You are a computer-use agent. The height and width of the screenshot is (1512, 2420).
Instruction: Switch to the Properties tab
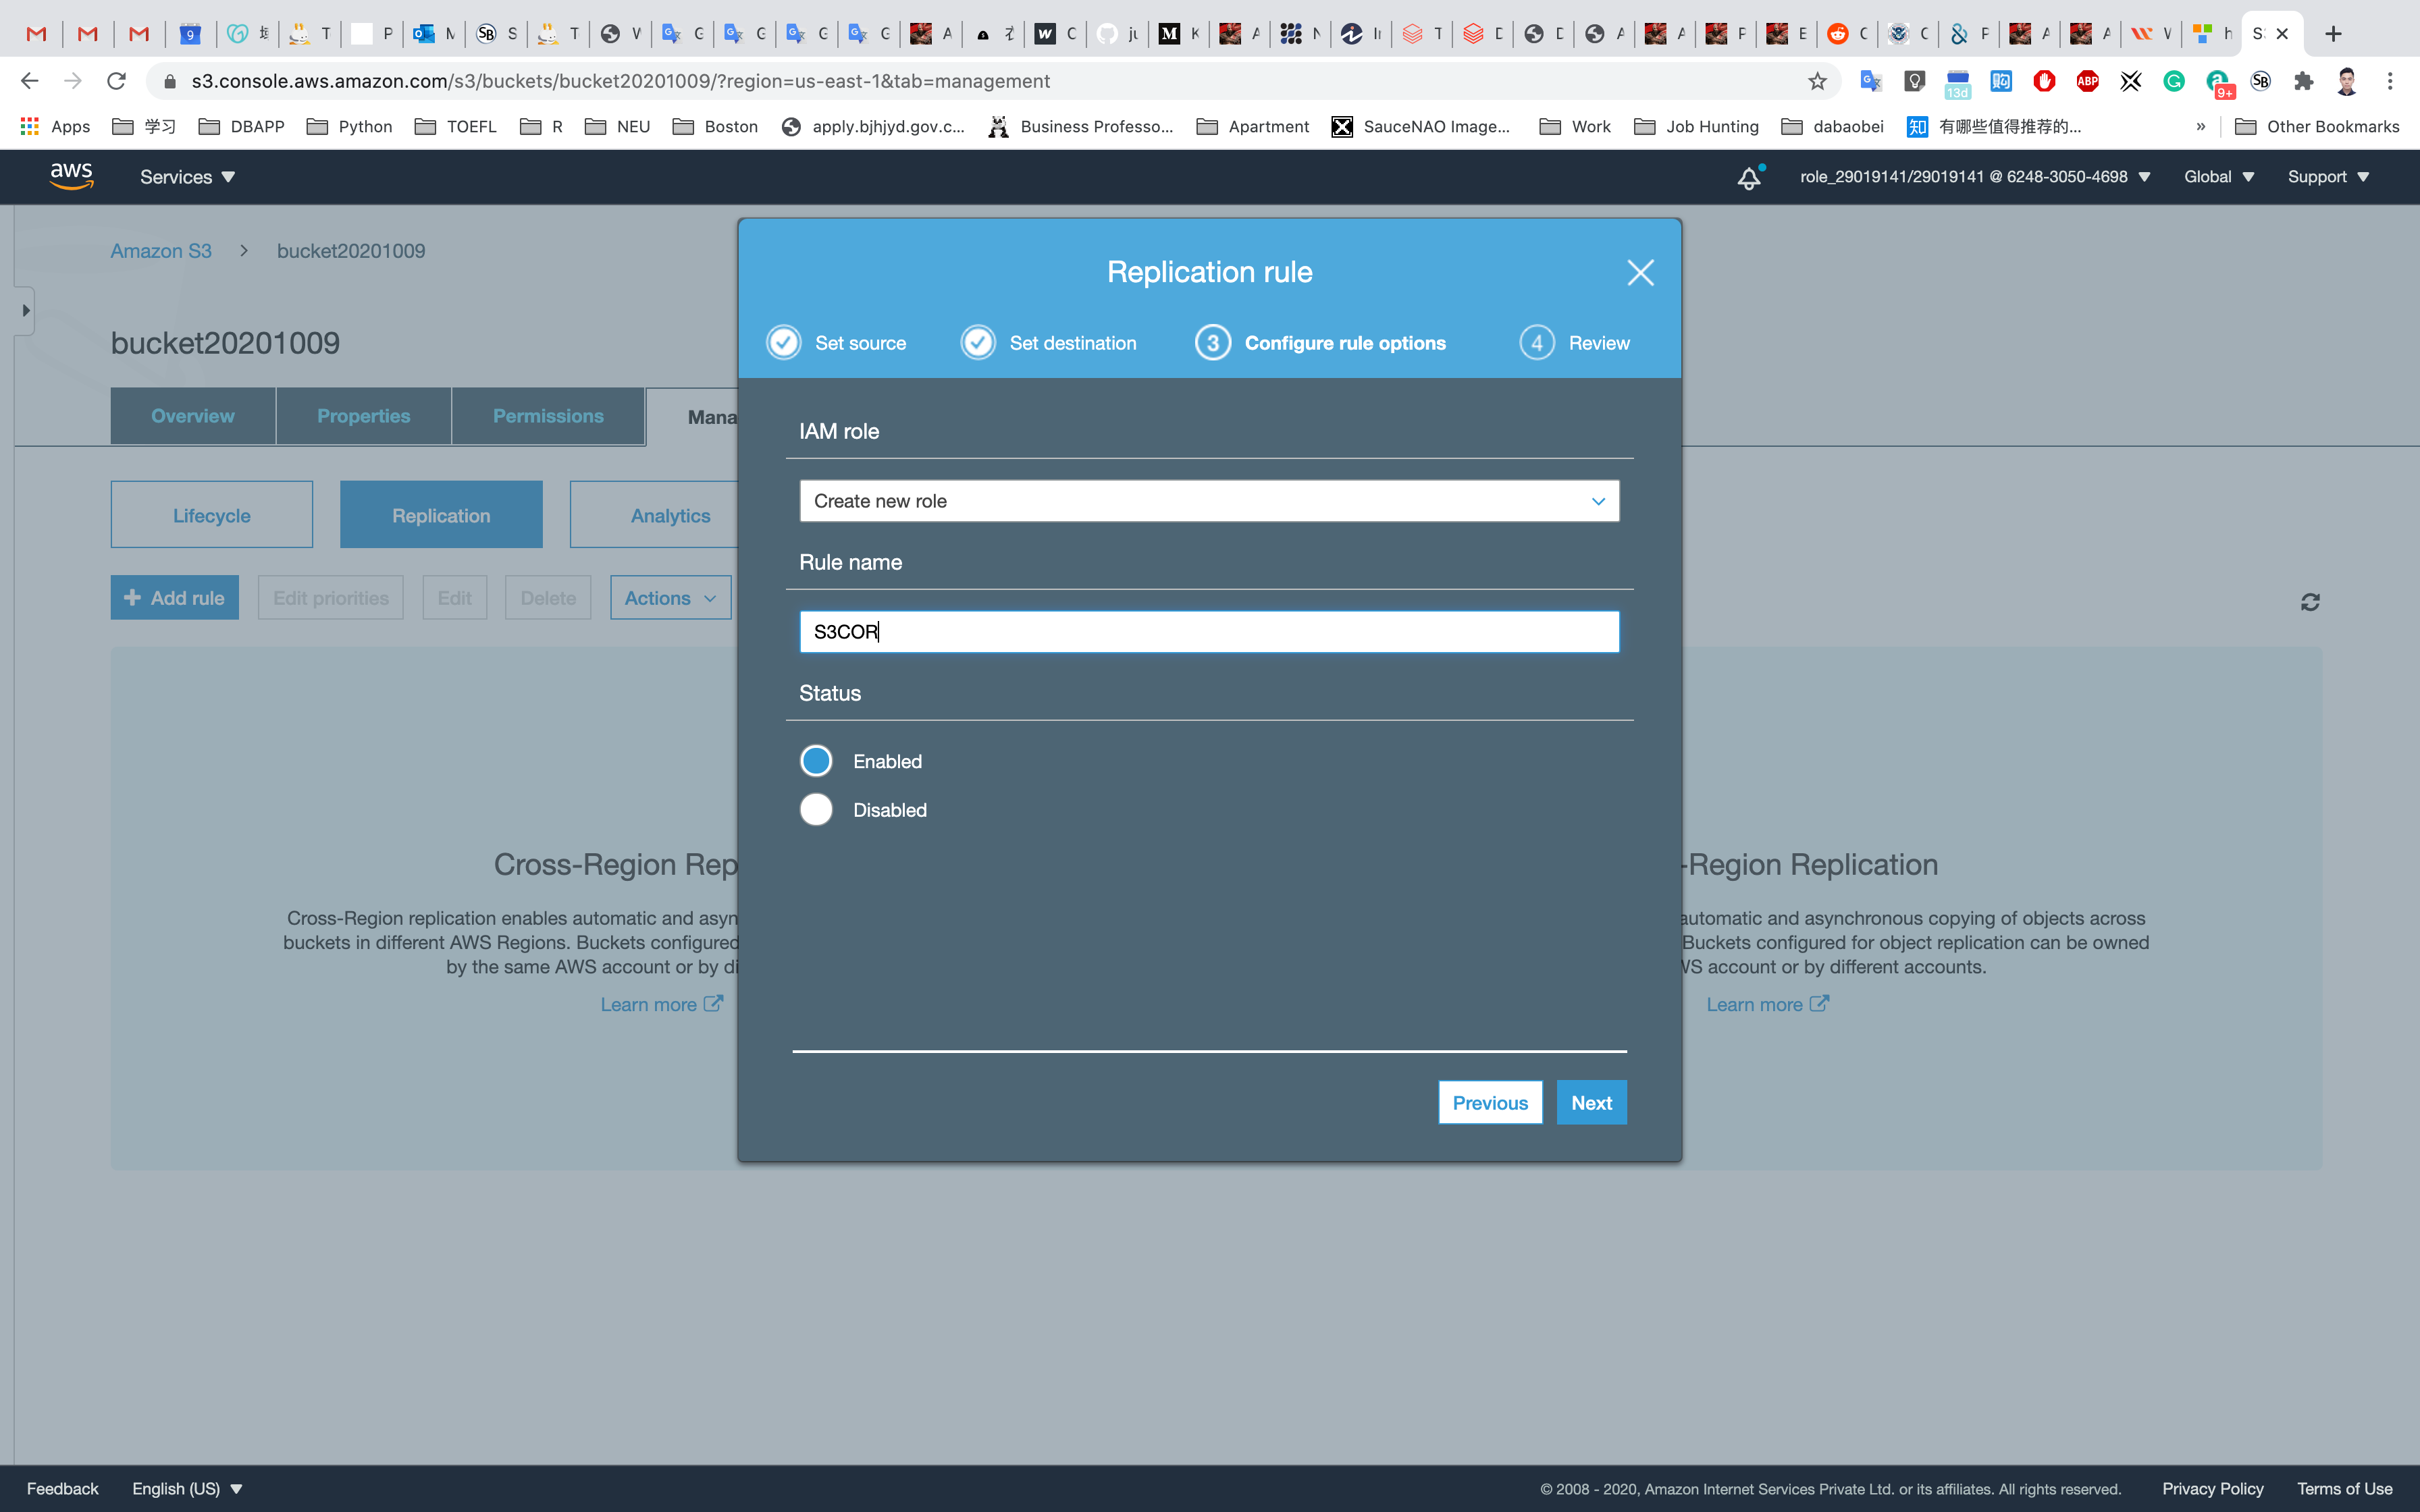click(363, 416)
